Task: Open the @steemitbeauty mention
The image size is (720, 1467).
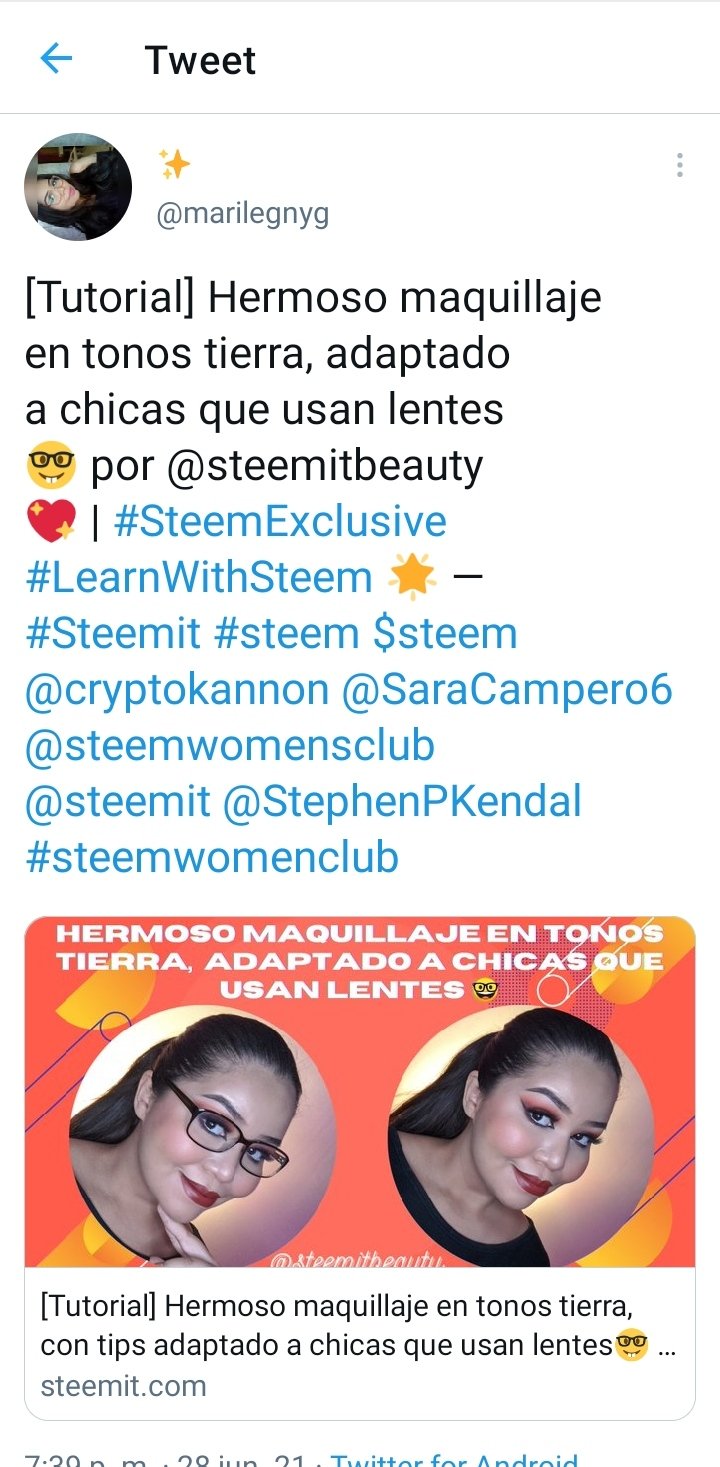Action: [324, 466]
